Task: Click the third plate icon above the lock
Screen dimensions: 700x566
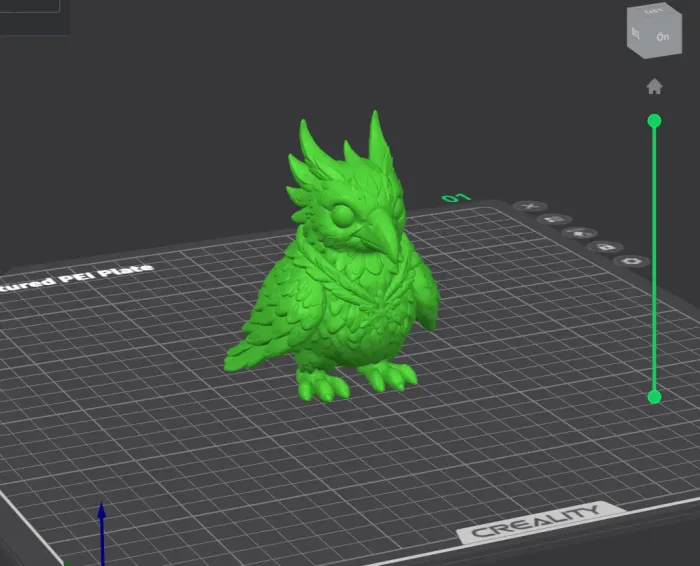Action: point(579,233)
